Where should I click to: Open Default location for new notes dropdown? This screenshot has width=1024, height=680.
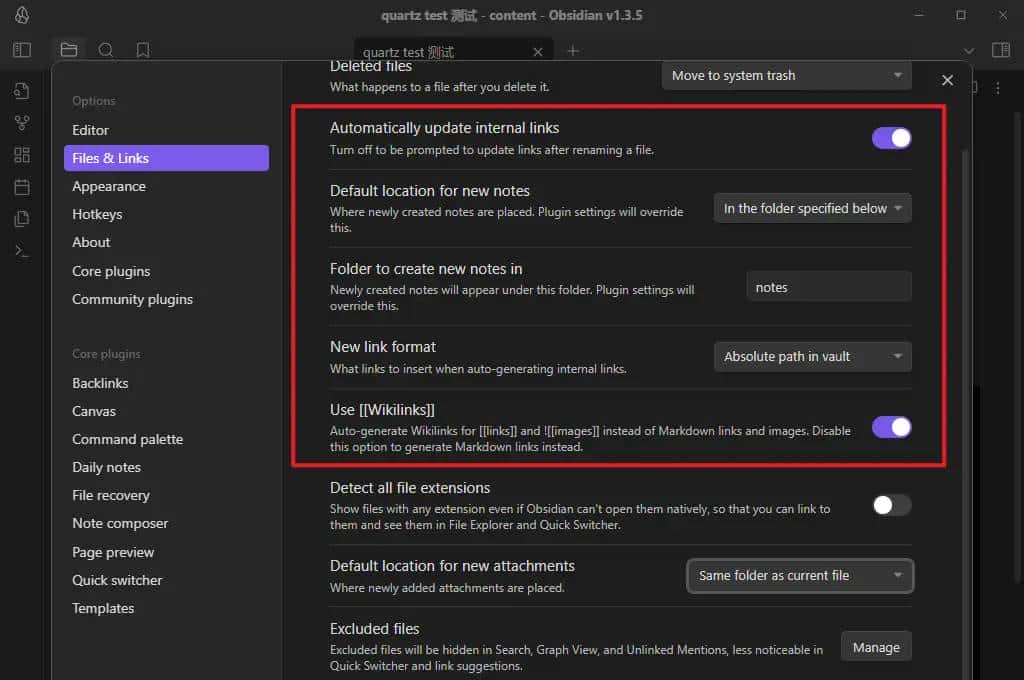[x=812, y=209]
